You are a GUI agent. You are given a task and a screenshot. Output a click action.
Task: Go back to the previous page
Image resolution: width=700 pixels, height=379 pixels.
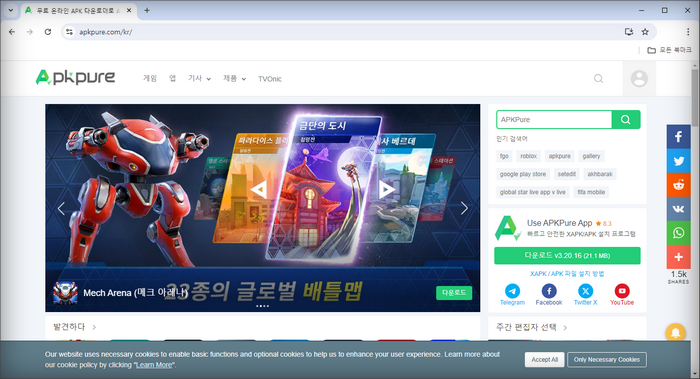(12, 32)
